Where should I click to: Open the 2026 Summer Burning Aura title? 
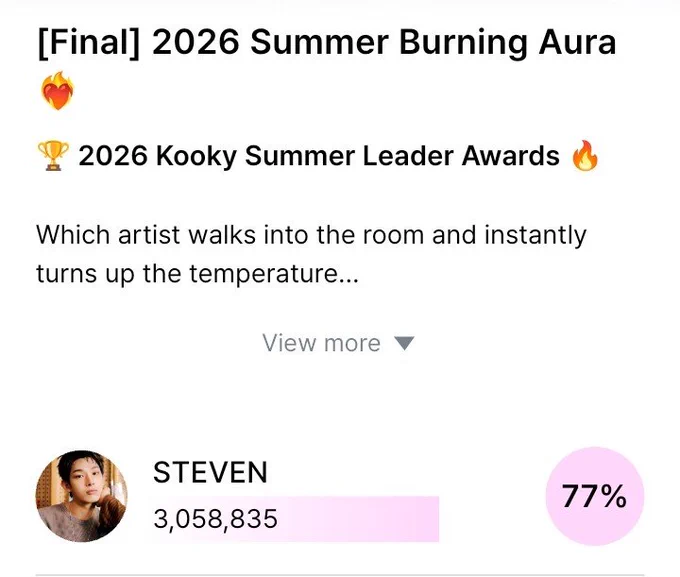[384, 43]
